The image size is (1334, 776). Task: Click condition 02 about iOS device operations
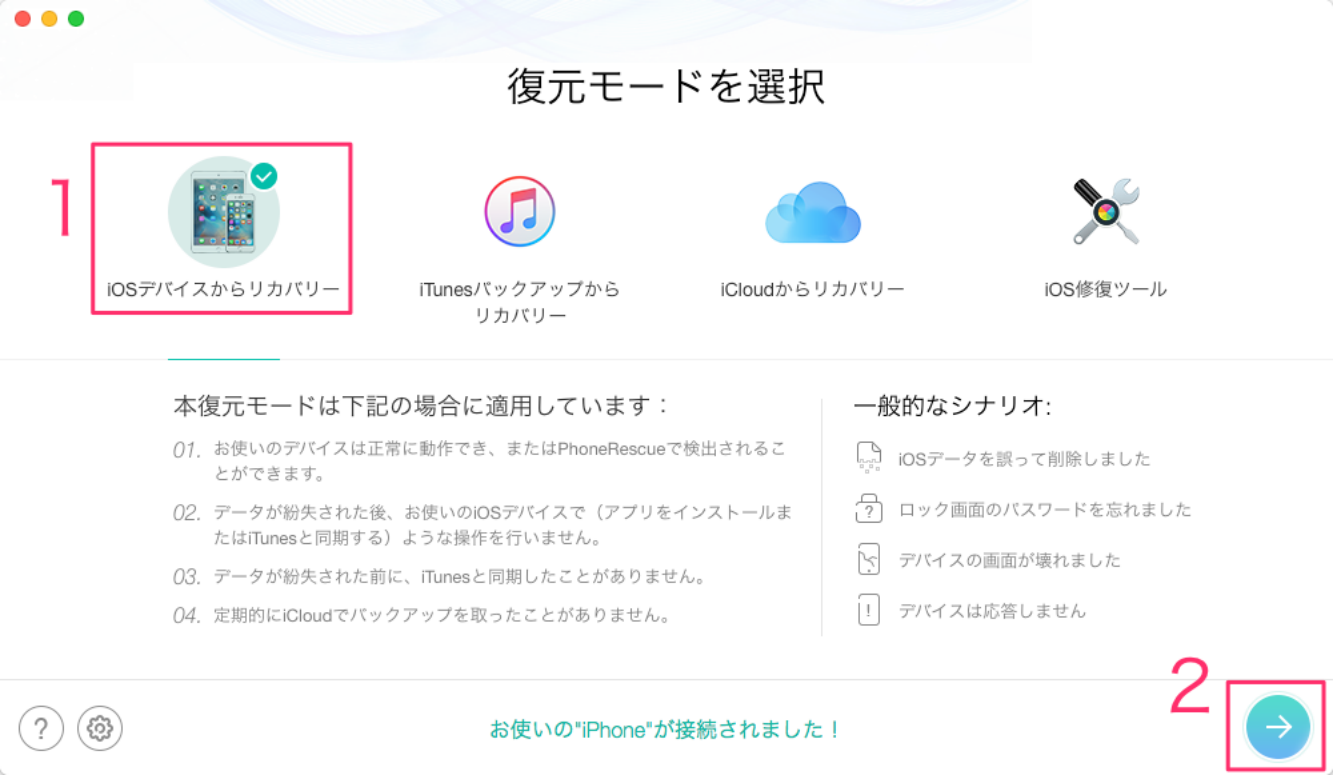pos(483,525)
